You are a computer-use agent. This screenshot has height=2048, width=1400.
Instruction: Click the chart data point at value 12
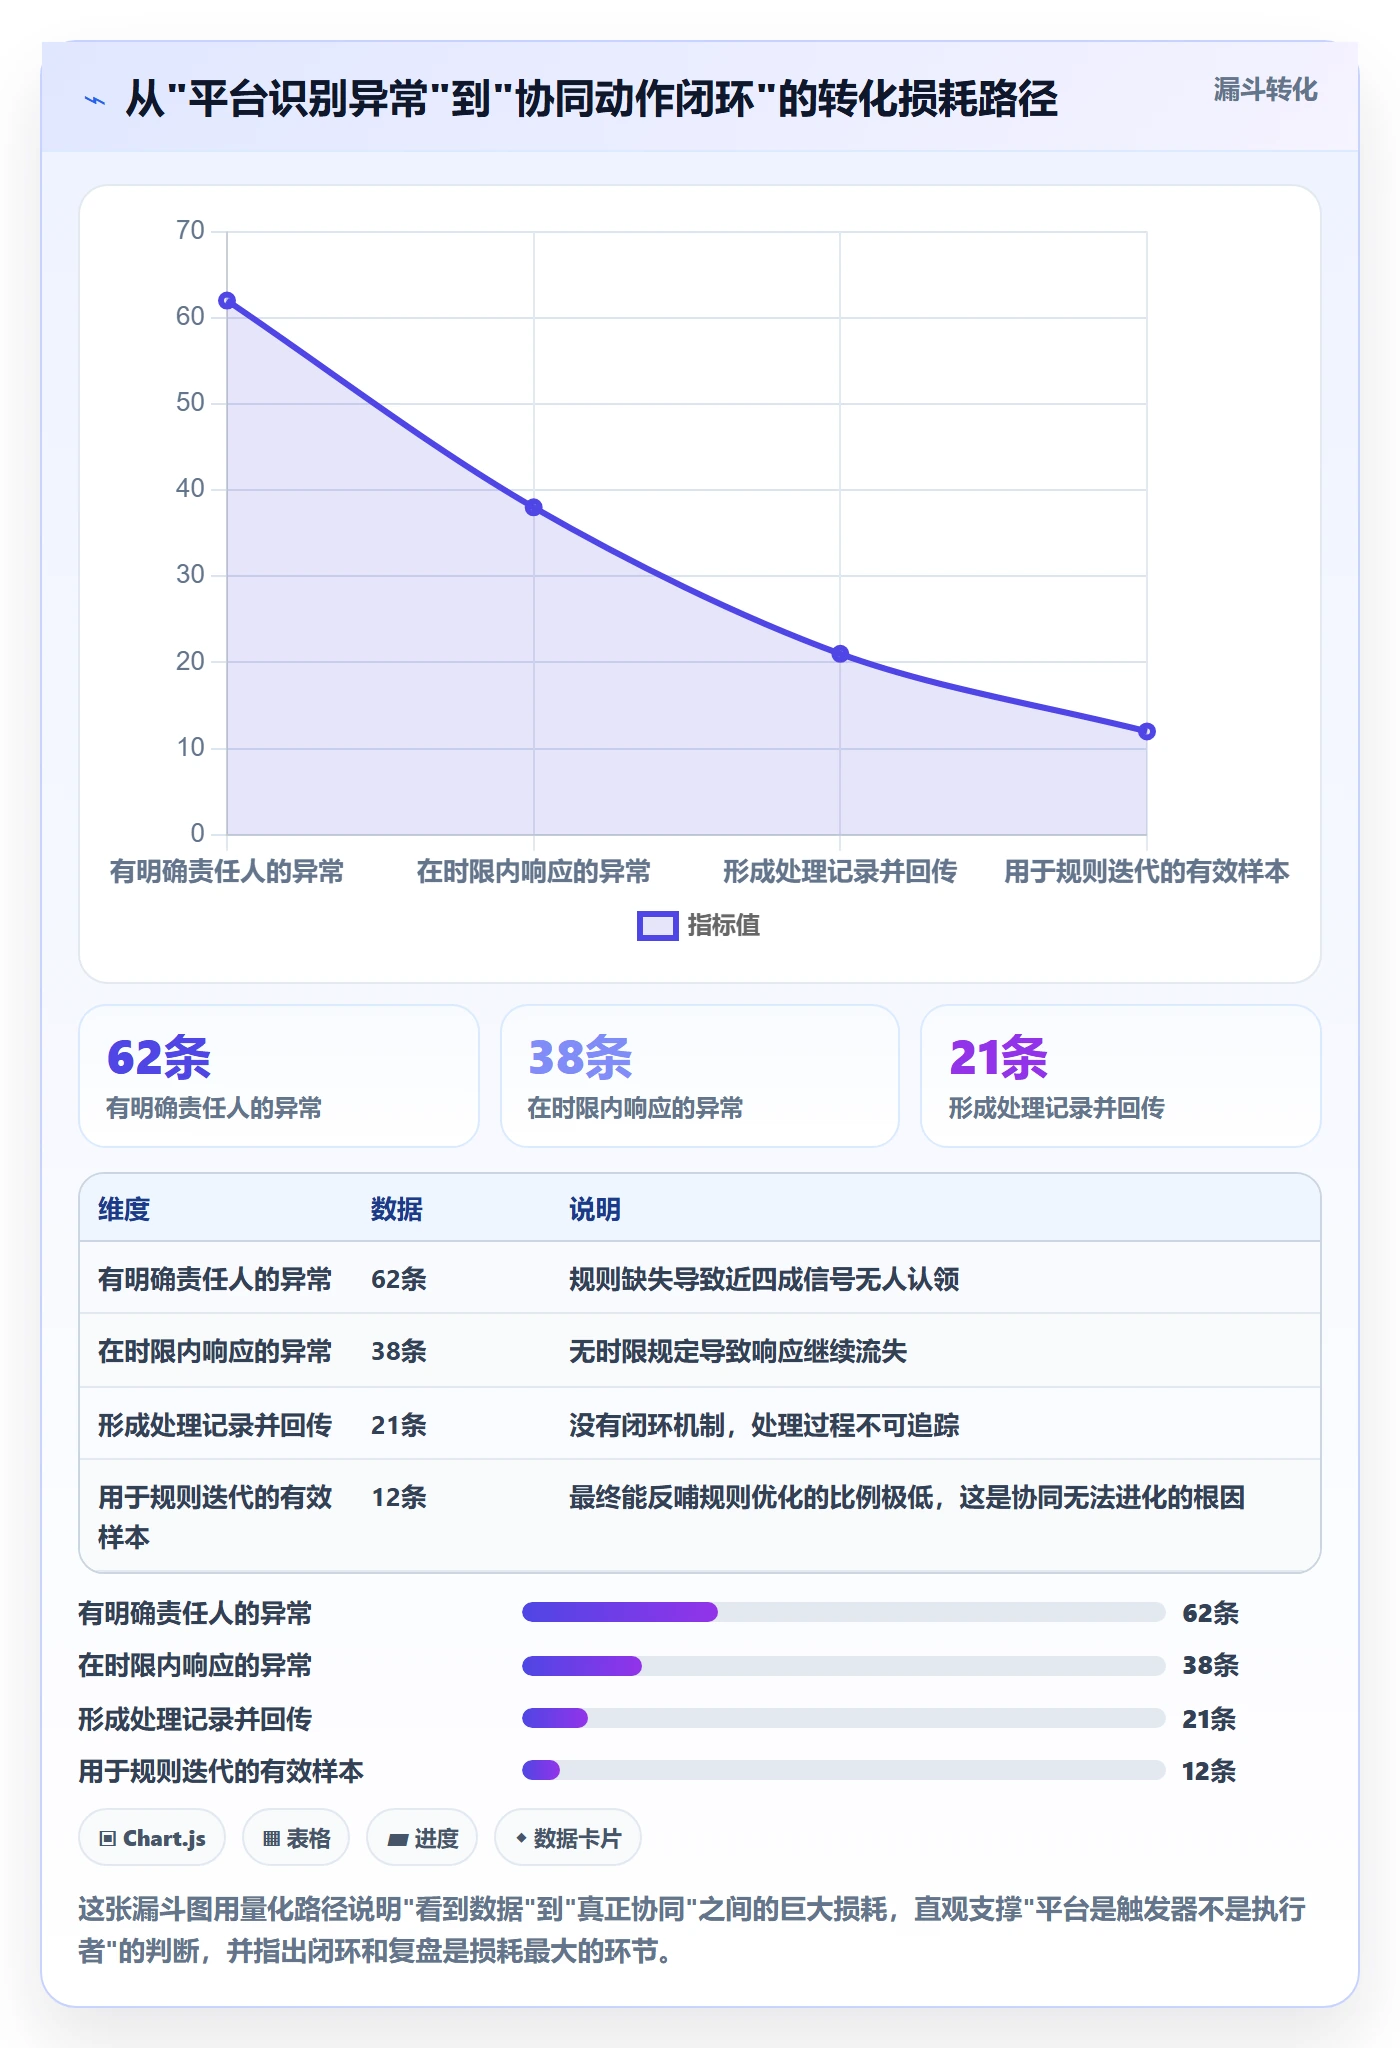[x=1147, y=731]
